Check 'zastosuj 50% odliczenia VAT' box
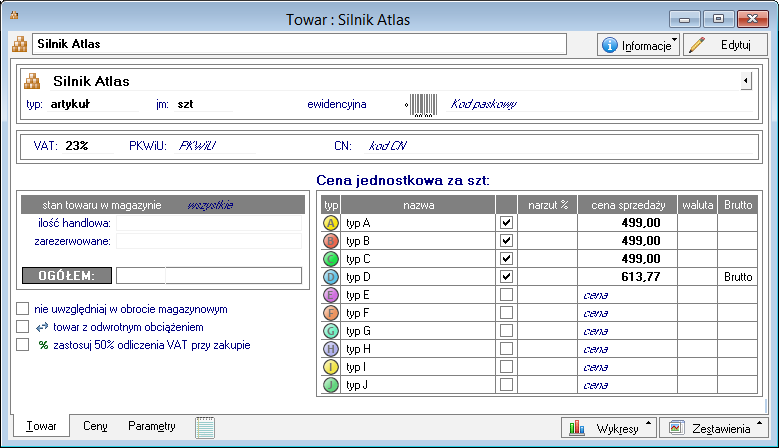Image resolution: width=779 pixels, height=448 pixels. 22,344
